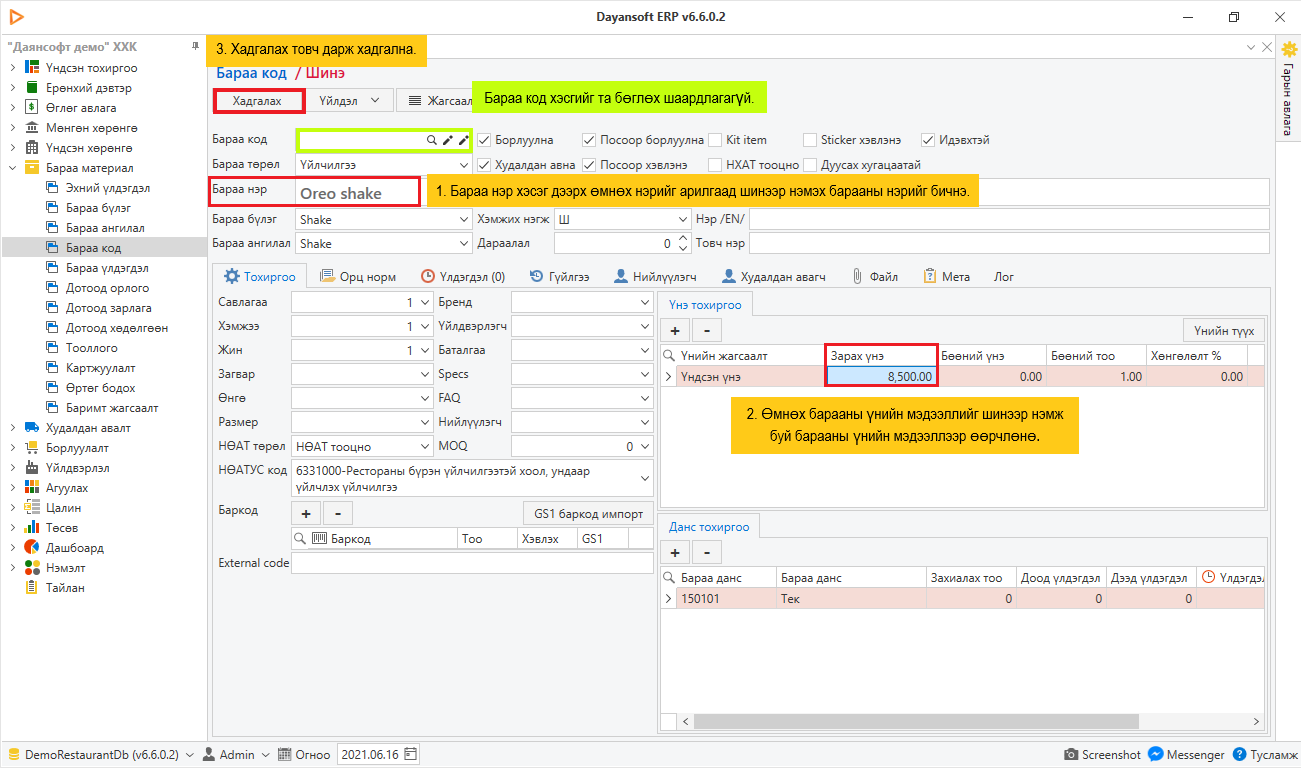The width and height of the screenshot is (1301, 768).
Task: Open Борлуулалт module
Action: coord(77,448)
